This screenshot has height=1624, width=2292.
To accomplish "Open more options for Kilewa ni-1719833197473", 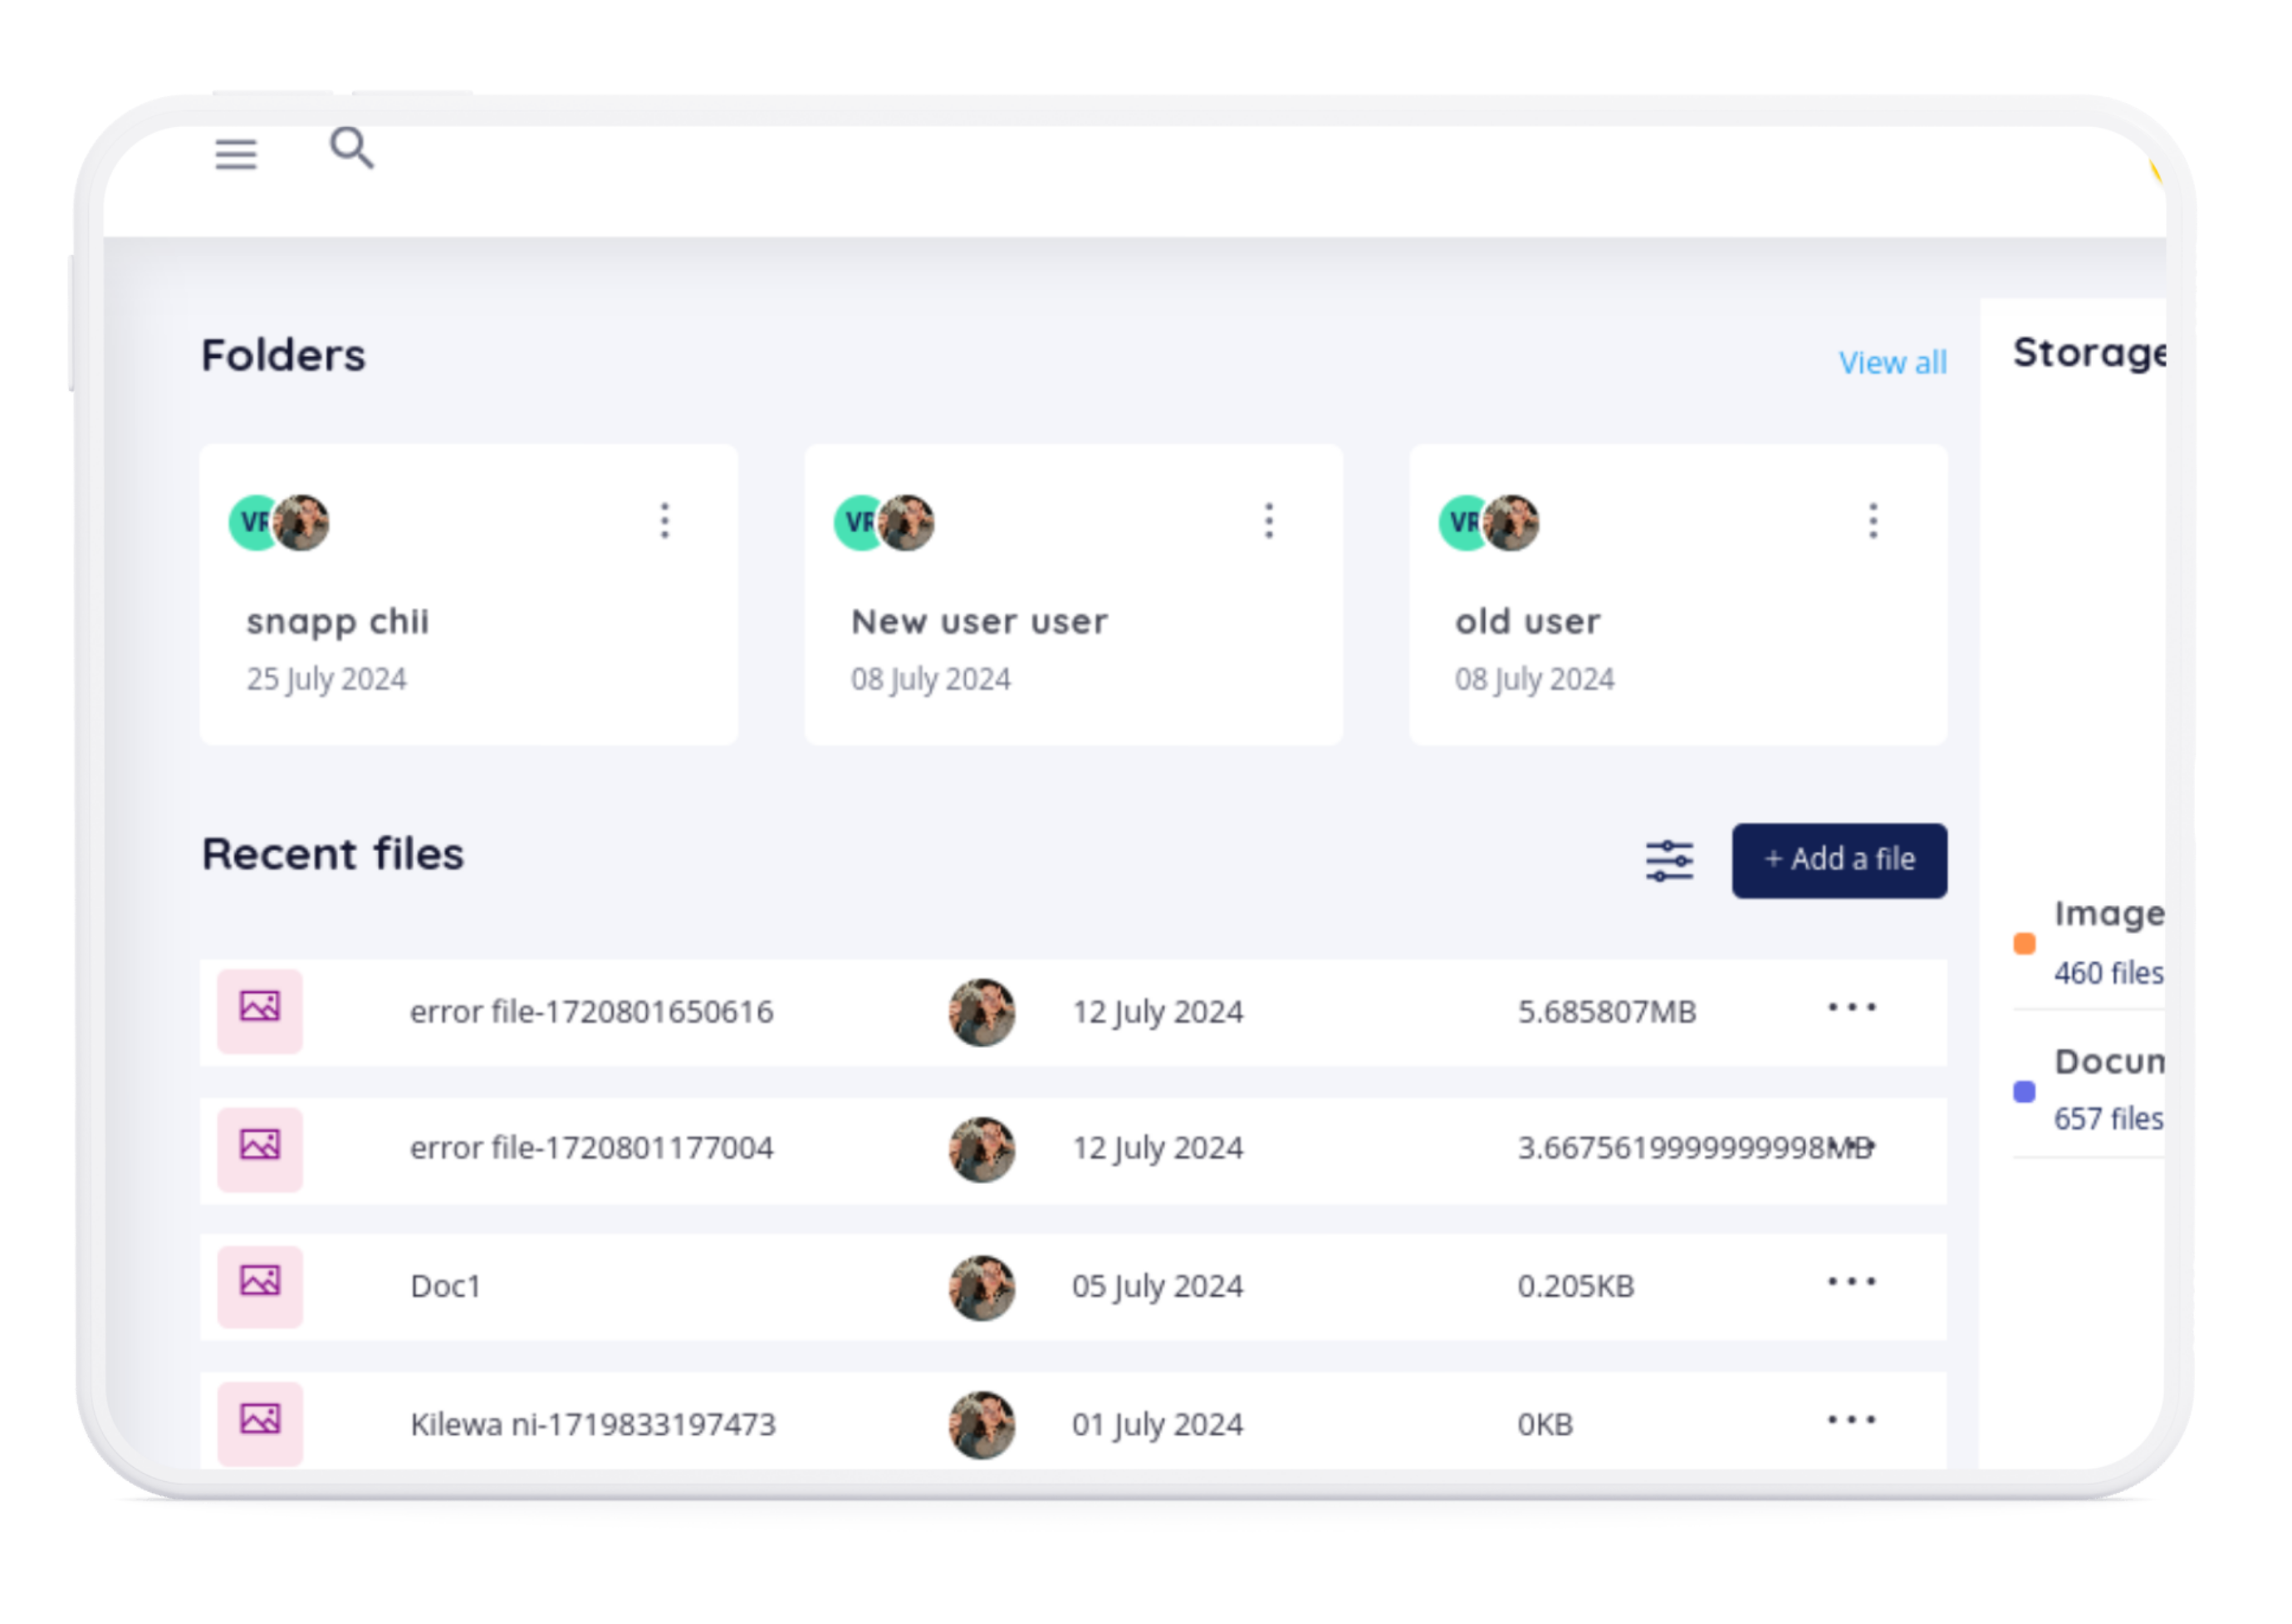I will pos(1851,1420).
